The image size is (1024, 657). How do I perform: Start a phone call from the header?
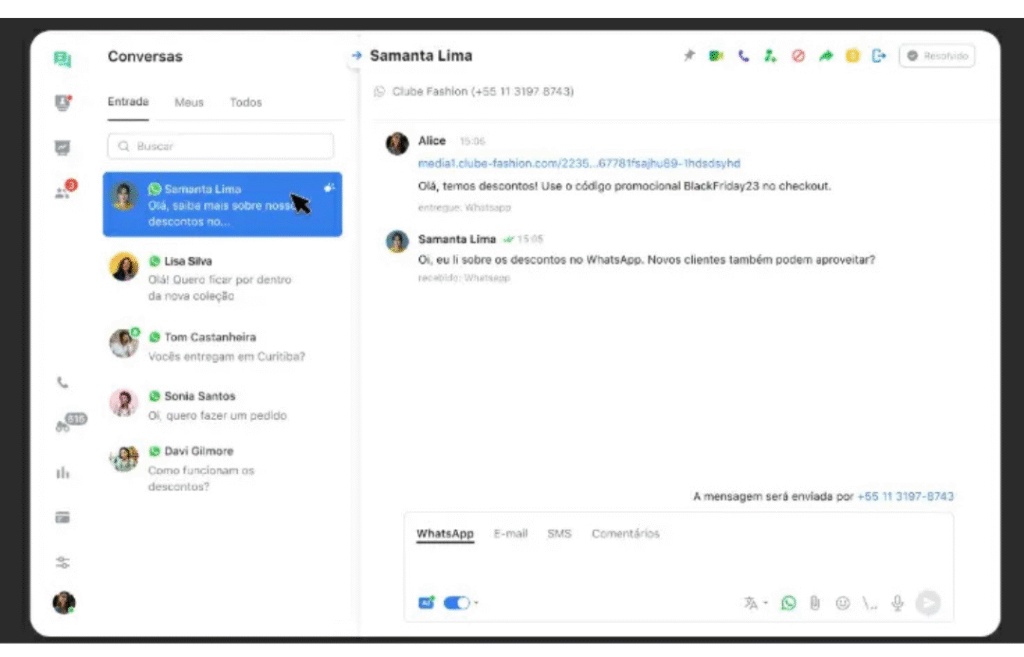743,56
